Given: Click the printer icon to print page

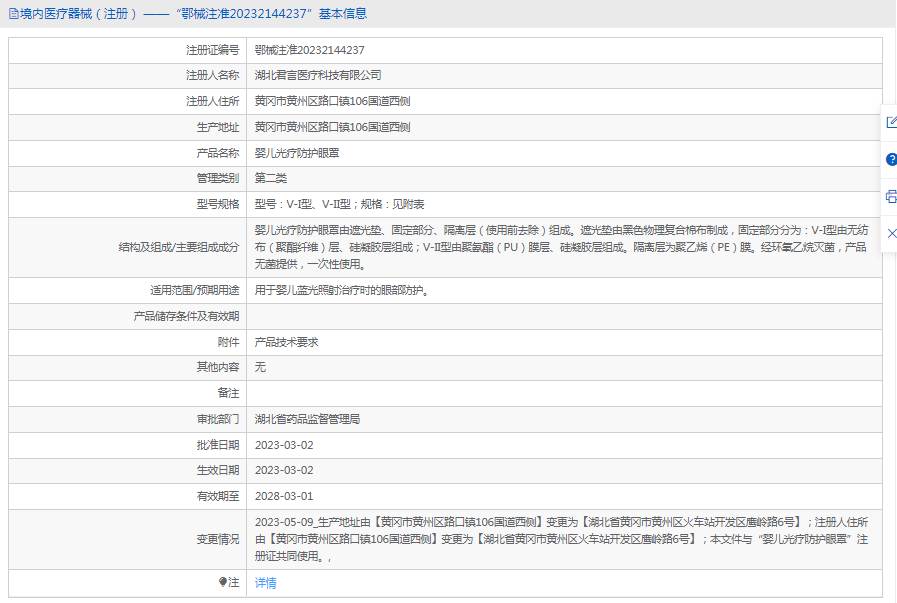Looking at the screenshot, I should pos(890,196).
